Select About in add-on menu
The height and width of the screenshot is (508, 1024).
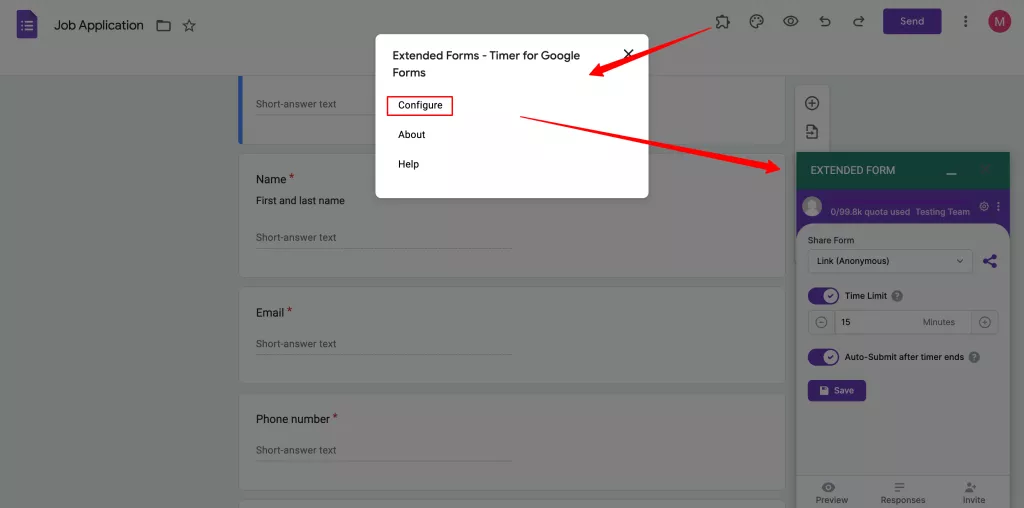click(x=411, y=135)
